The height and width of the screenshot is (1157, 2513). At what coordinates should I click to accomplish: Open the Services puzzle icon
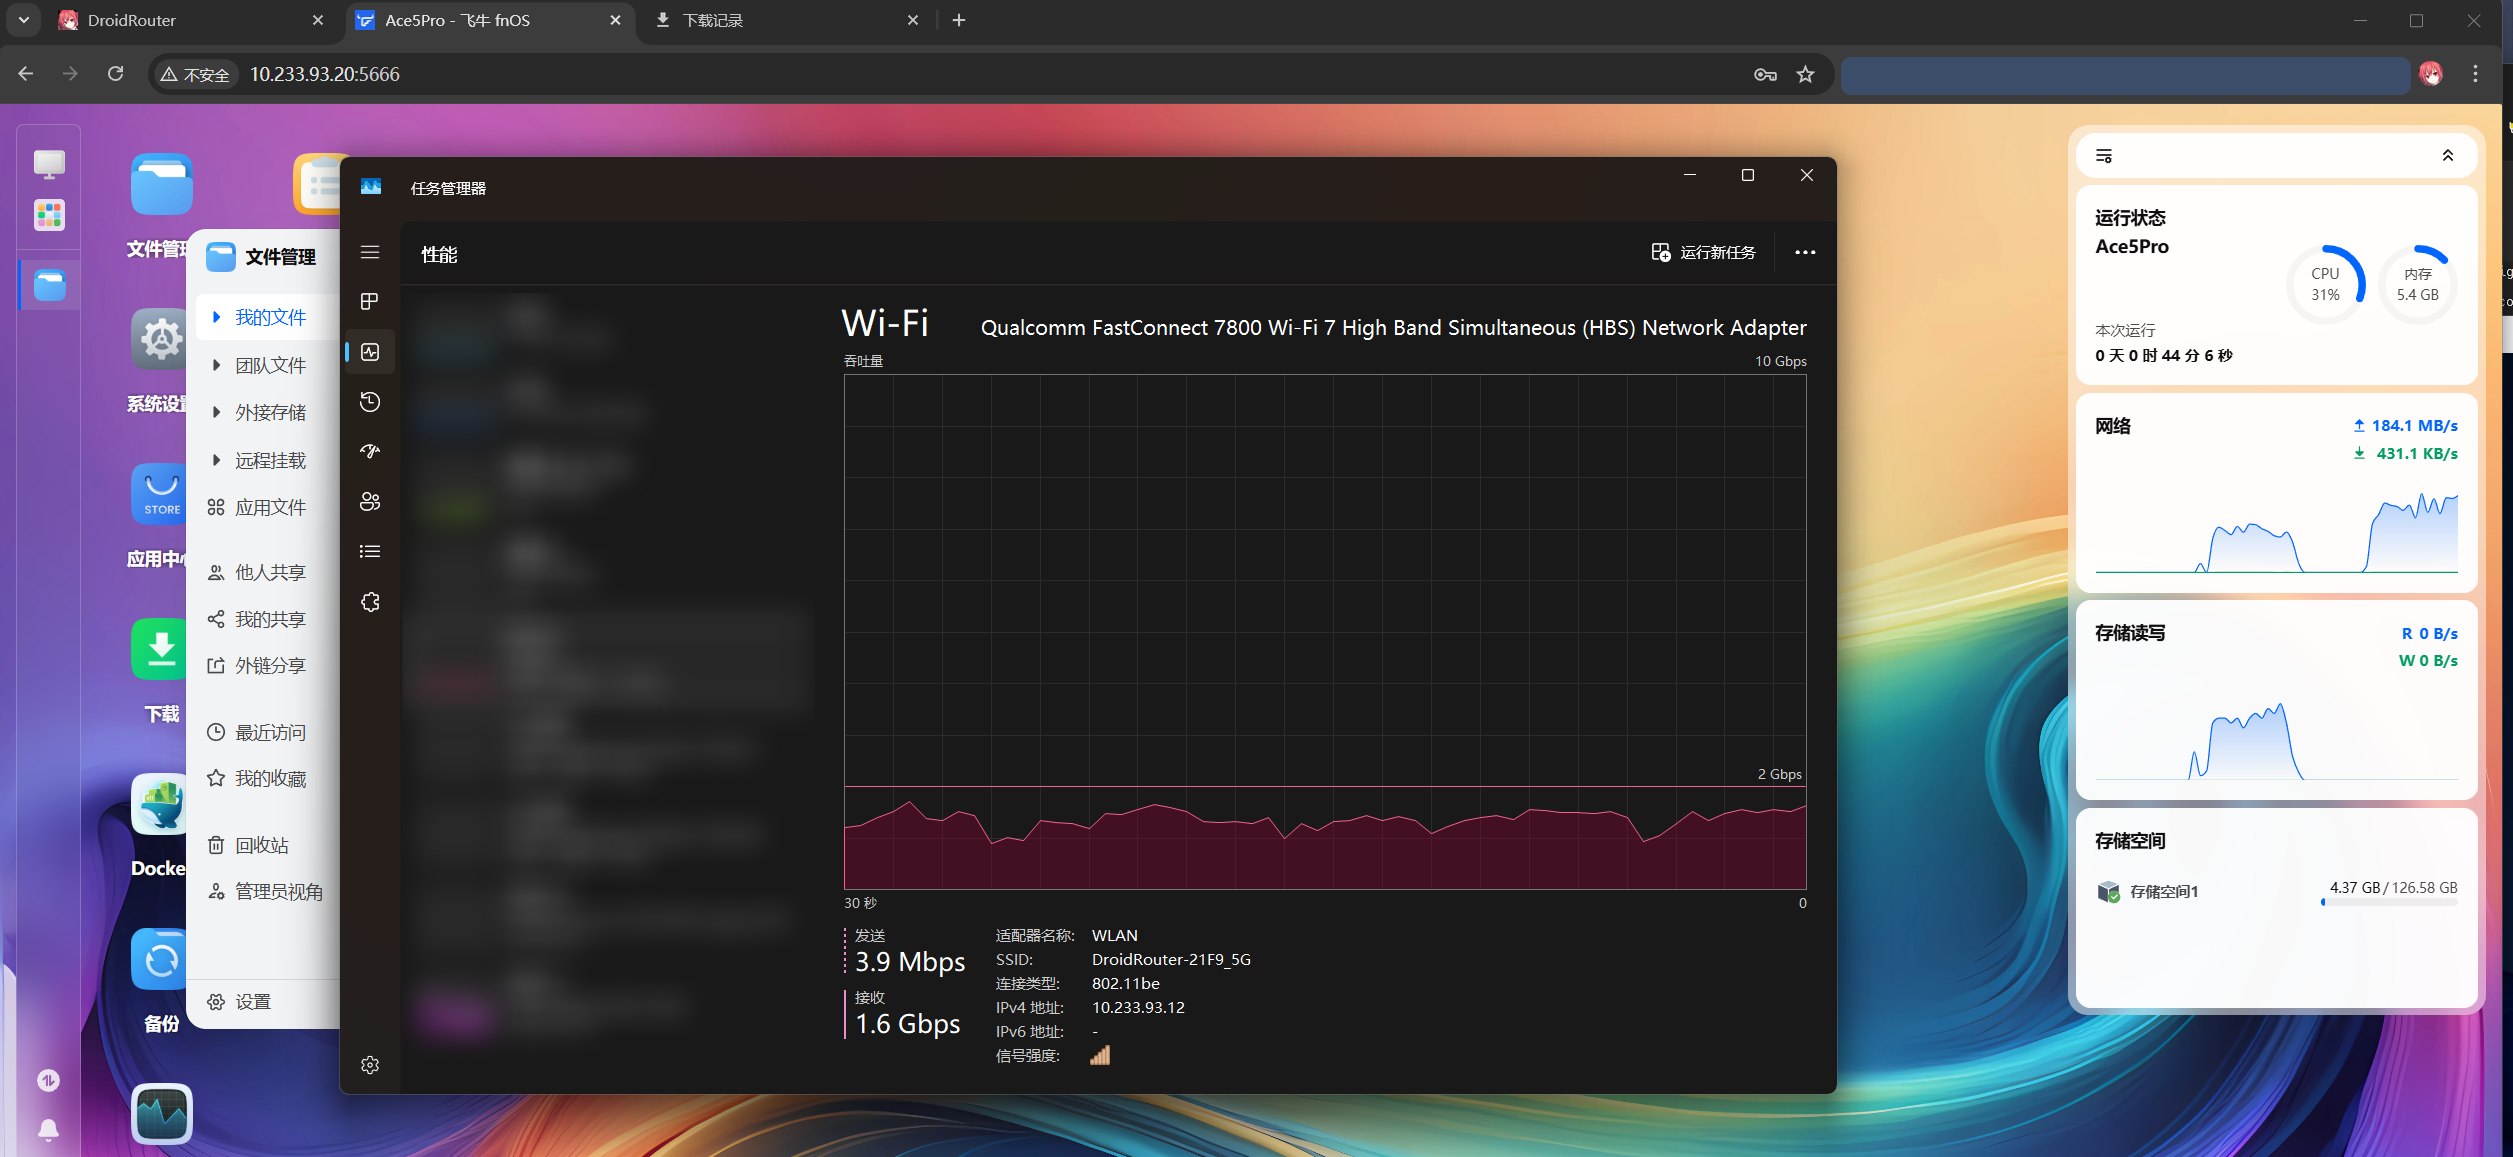[x=370, y=602]
